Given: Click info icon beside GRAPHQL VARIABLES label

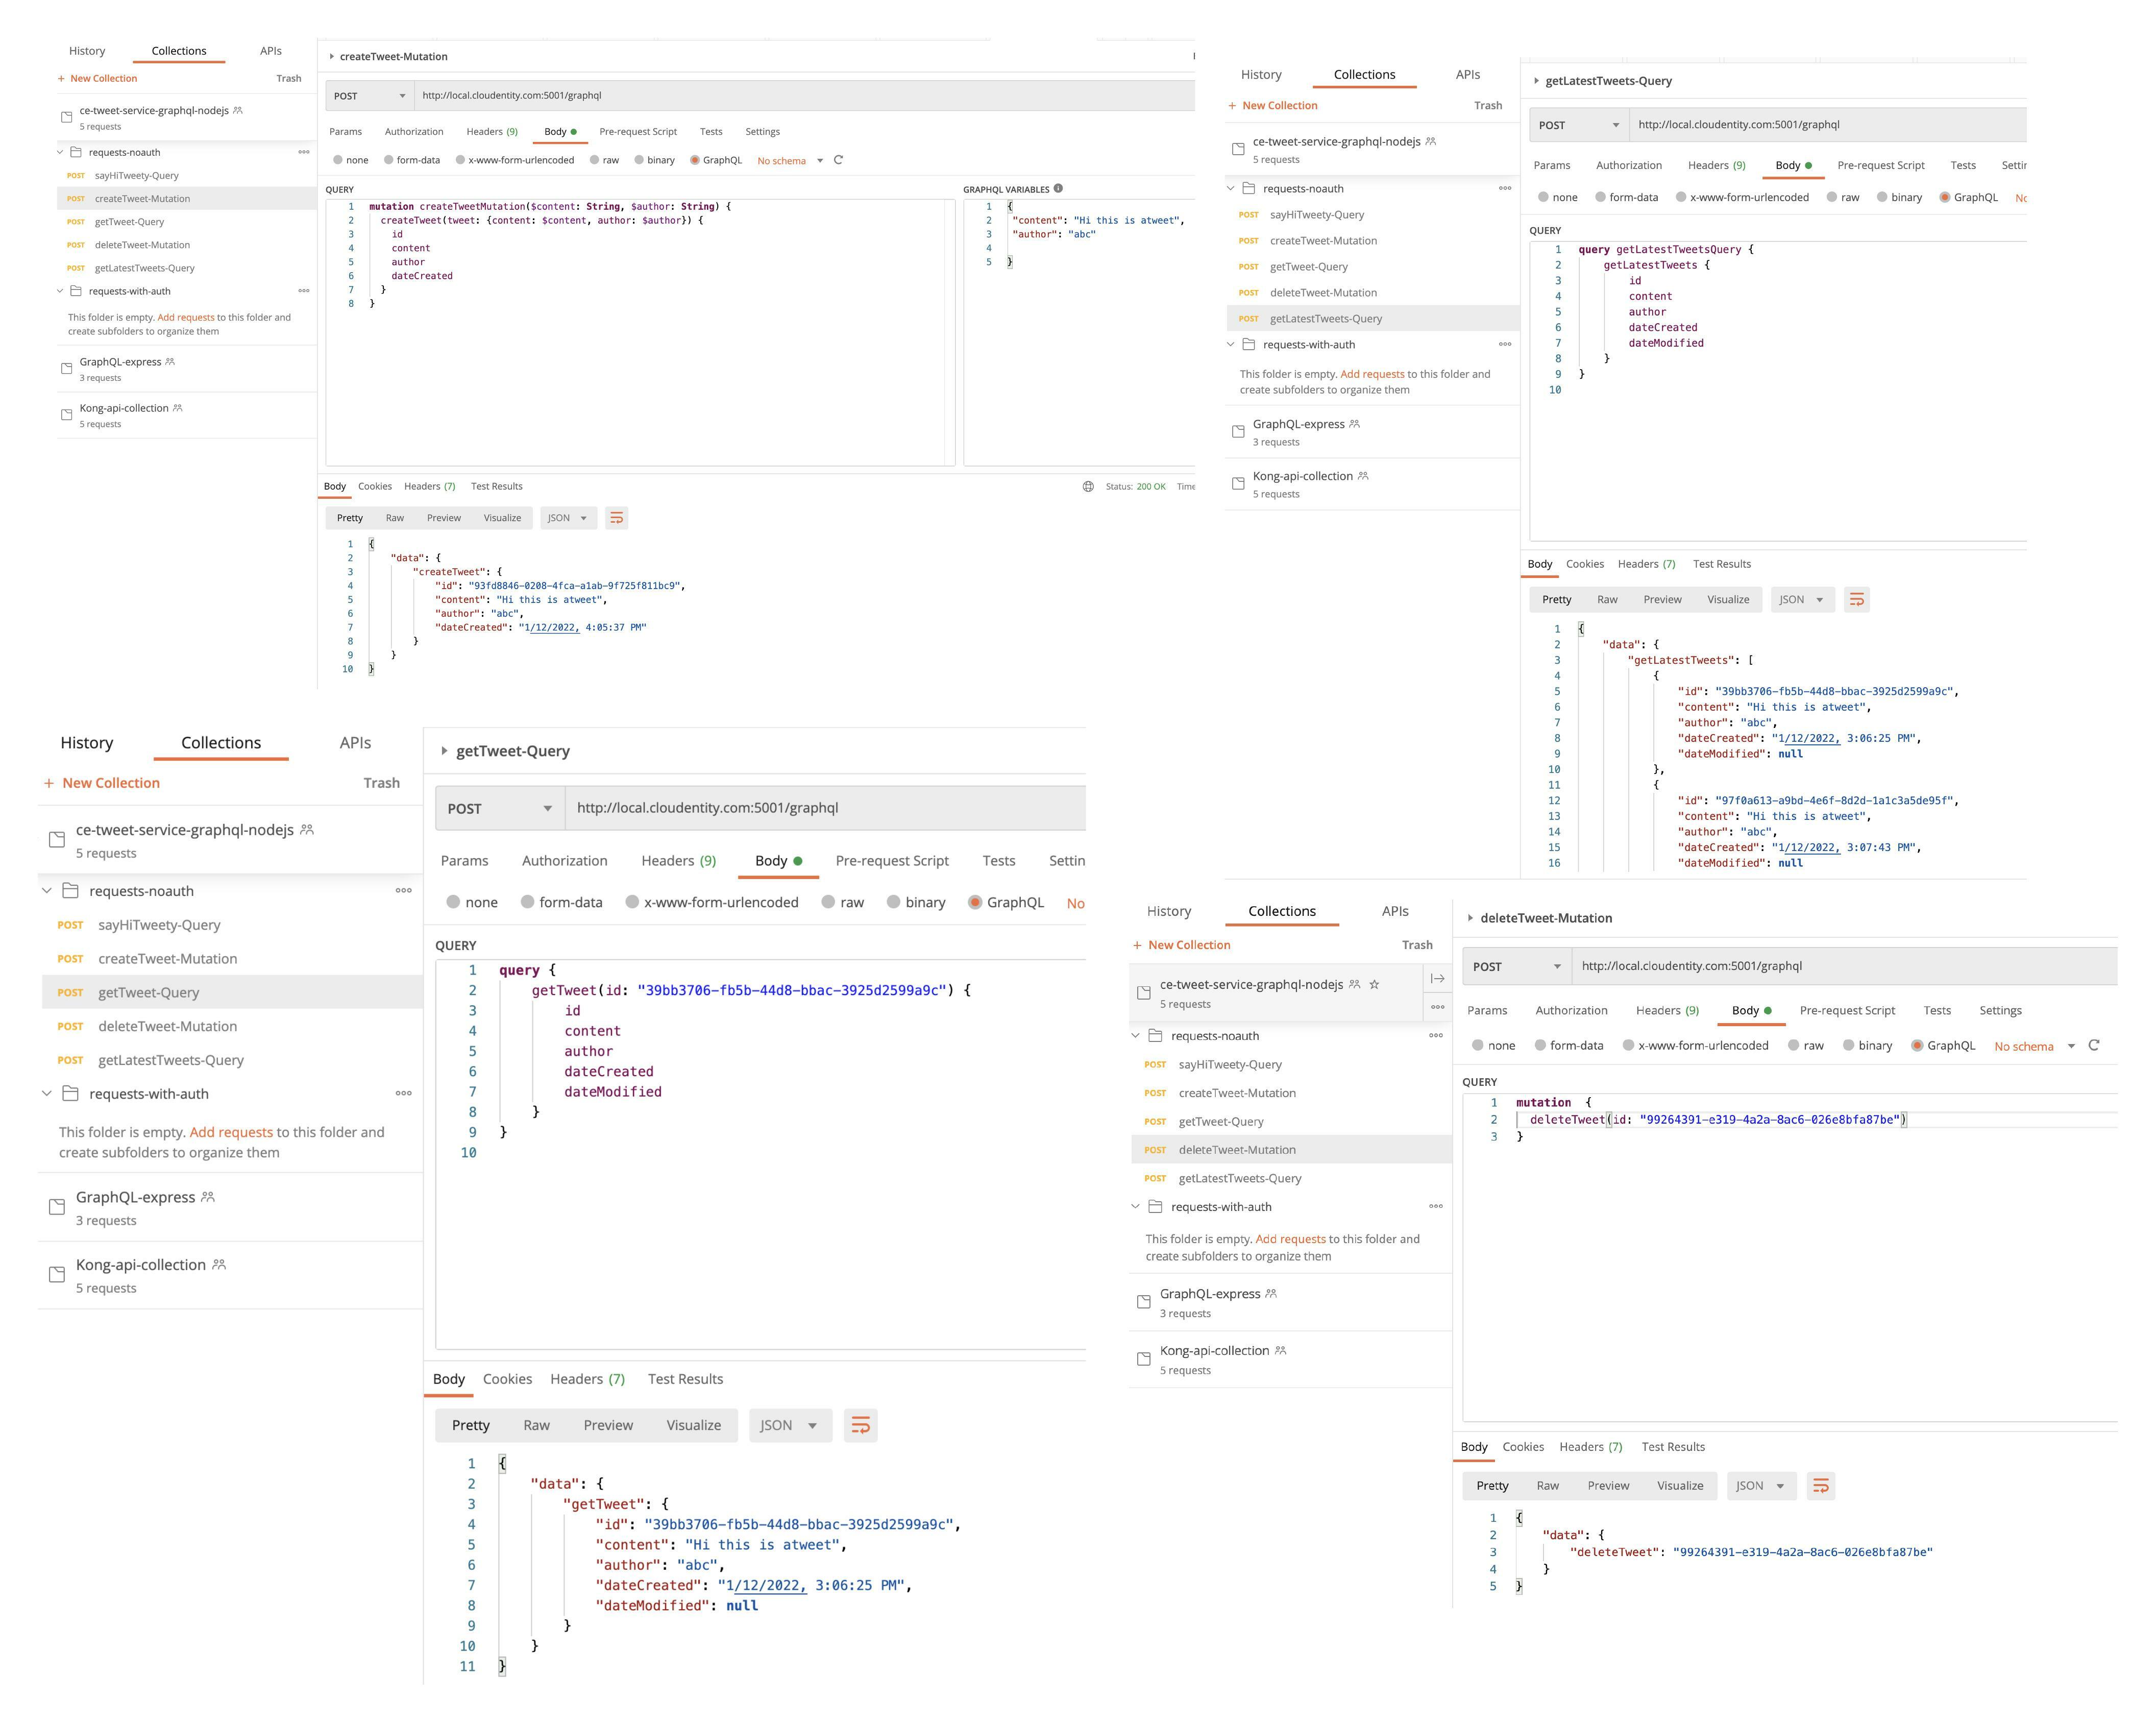Looking at the screenshot, I should tap(1058, 188).
